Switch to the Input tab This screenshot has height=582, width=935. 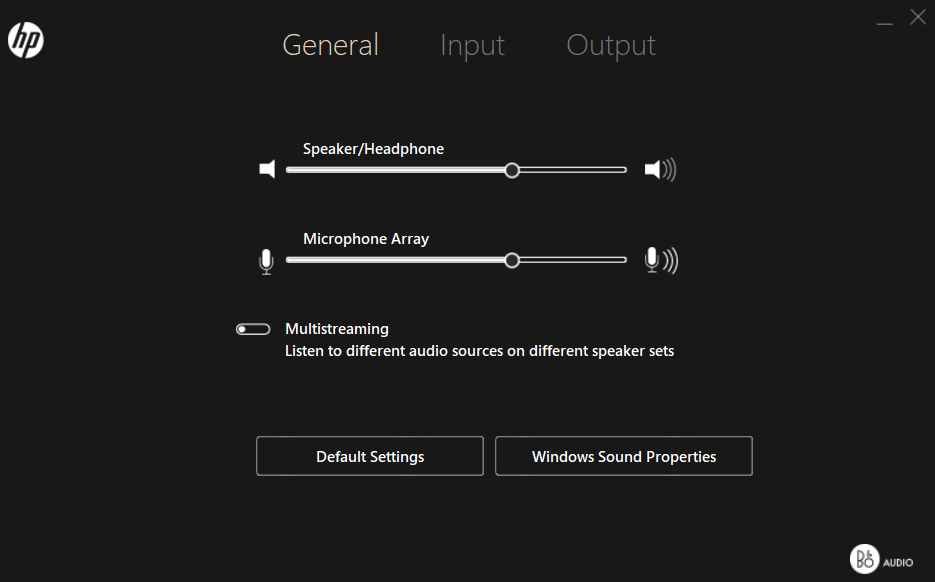click(x=471, y=45)
